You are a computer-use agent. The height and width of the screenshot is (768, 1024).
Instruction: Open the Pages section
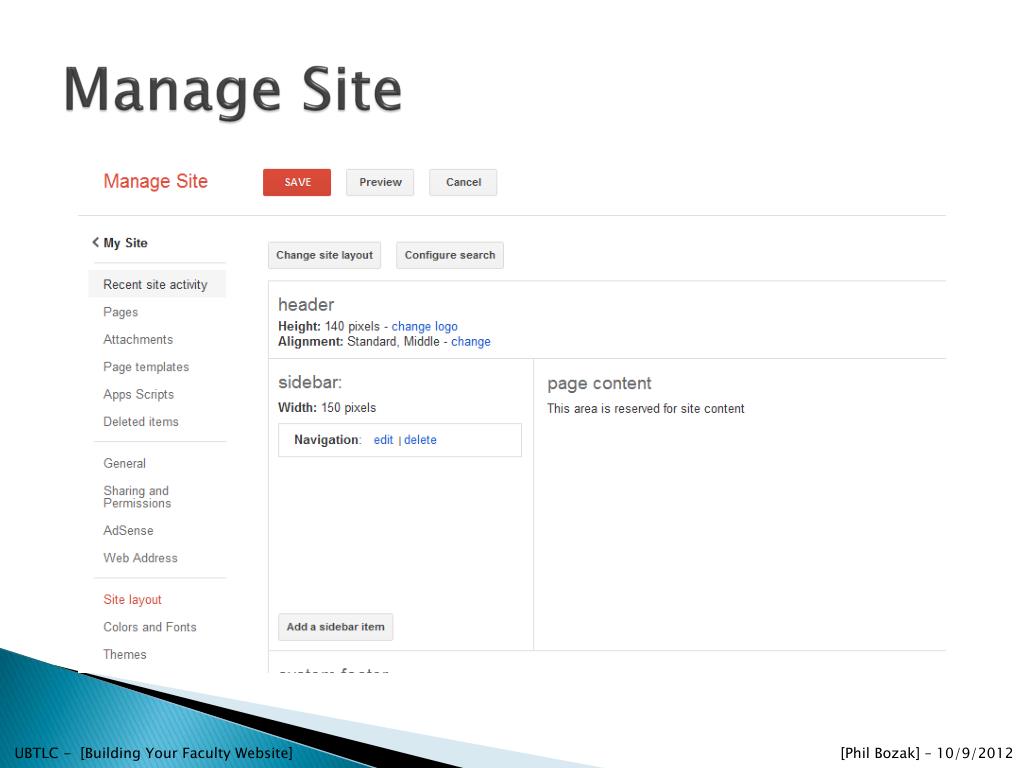click(x=121, y=312)
